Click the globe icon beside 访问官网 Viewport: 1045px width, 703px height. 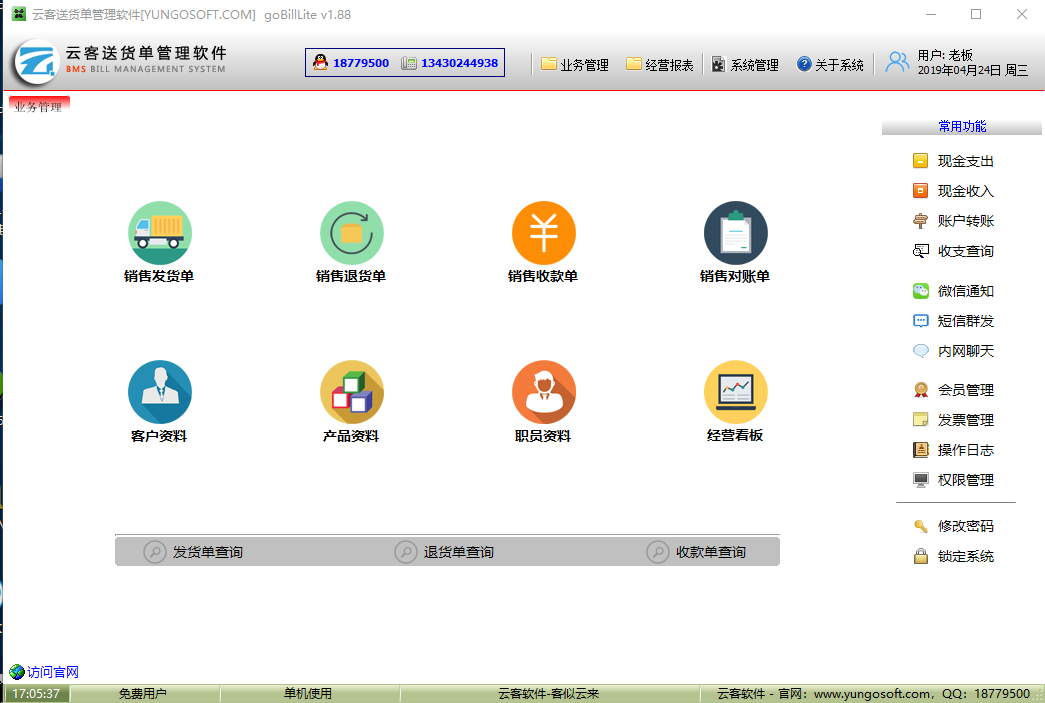[x=17, y=672]
